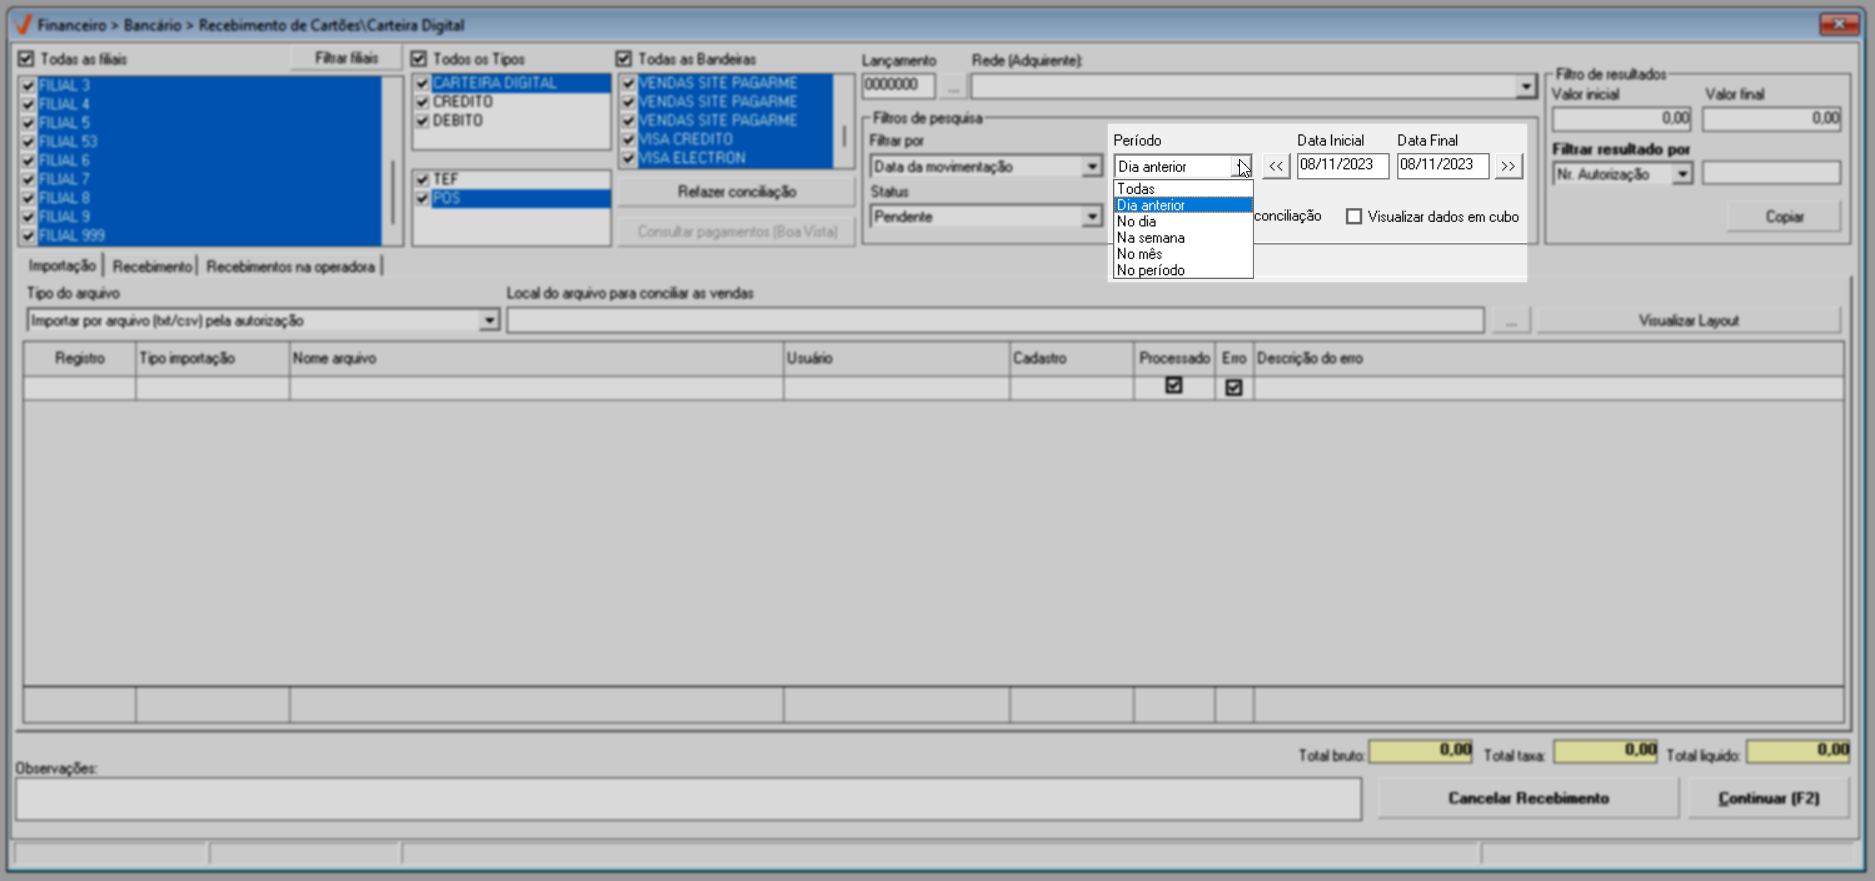Select 'Na semana' from Período list
The image size is (1875, 881).
[x=1151, y=238]
